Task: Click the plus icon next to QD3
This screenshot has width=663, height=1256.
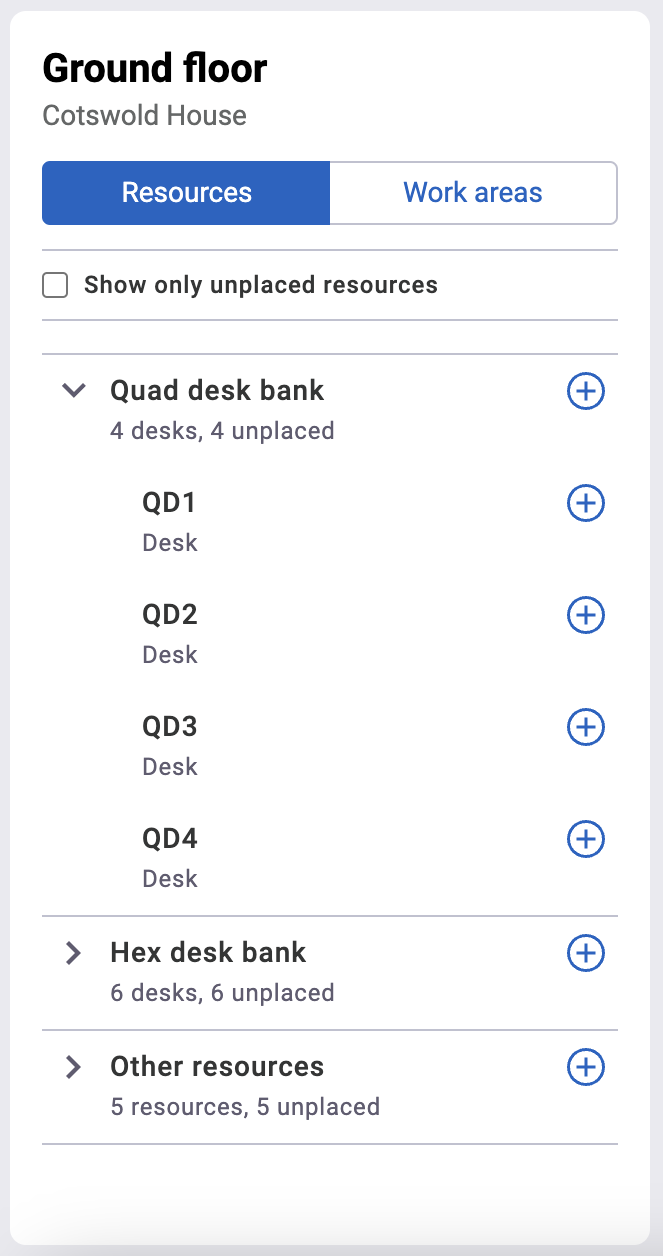Action: 586,727
